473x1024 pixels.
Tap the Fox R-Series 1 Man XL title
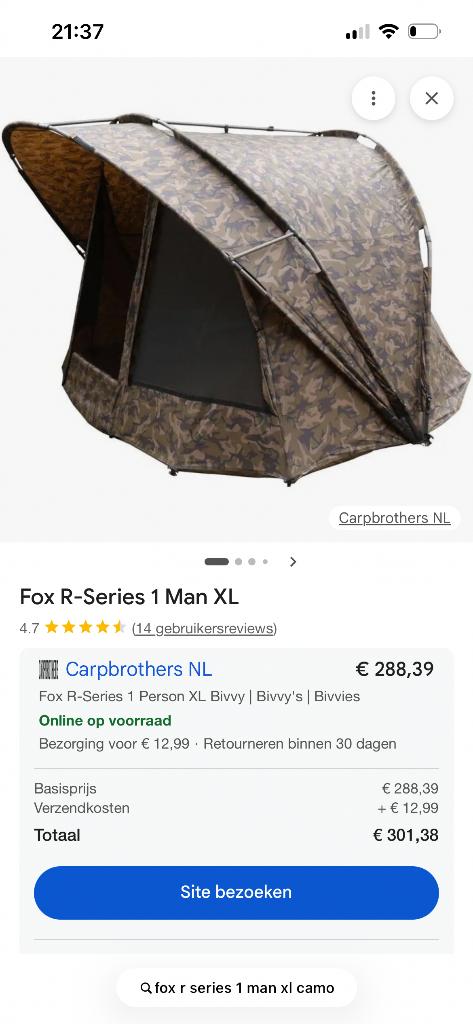(x=129, y=597)
